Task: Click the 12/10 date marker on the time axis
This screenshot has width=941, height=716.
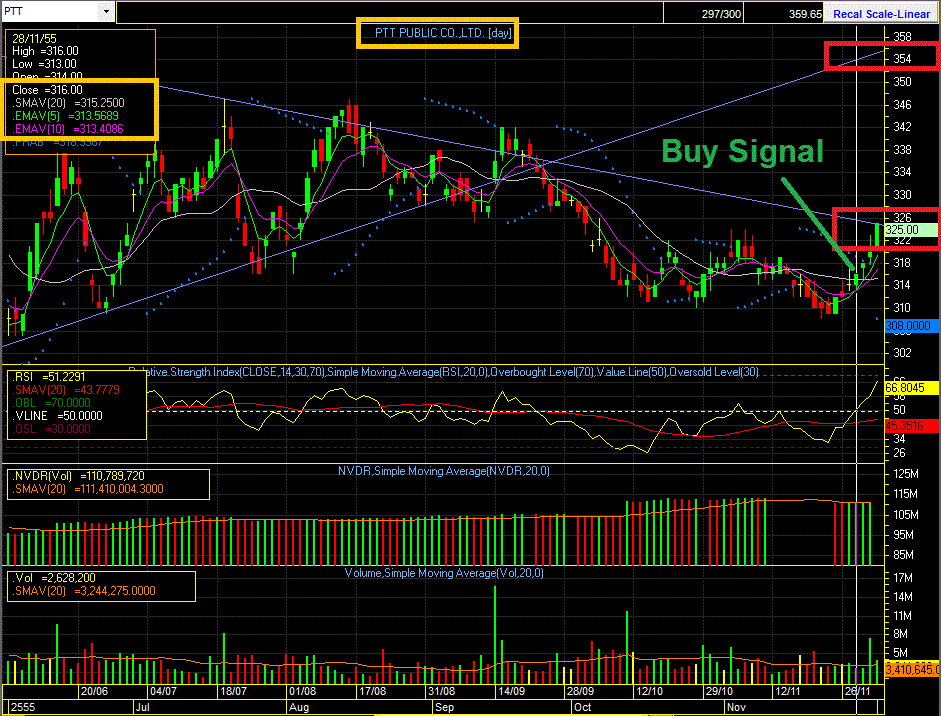Action: tap(649, 691)
